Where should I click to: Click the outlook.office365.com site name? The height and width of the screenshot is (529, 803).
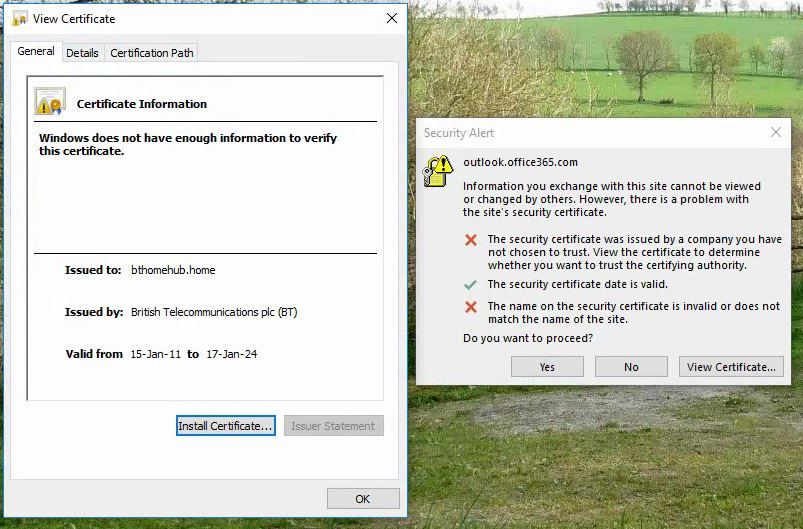[520, 162]
